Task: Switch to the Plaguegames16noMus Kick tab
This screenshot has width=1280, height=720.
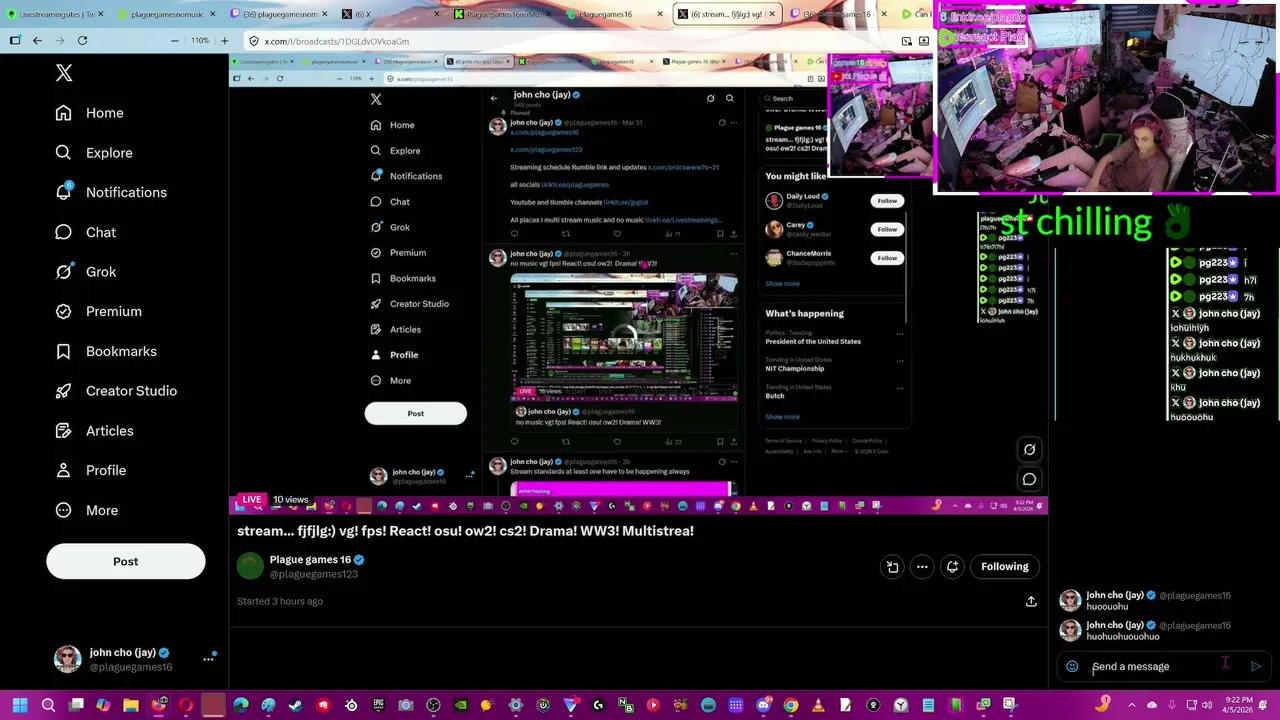Action: click(x=500, y=14)
